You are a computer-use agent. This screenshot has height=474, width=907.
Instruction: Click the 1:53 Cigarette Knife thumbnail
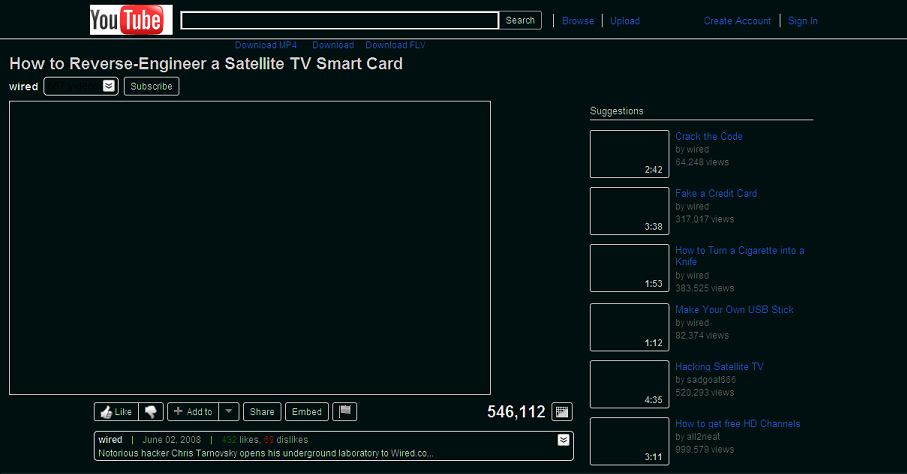tap(629, 268)
